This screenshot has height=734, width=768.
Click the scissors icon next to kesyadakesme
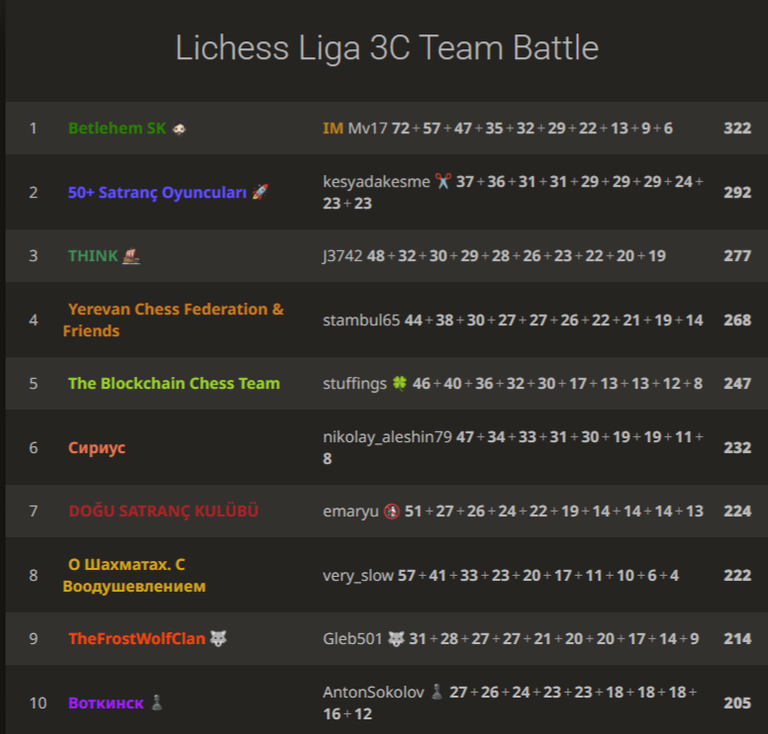[x=443, y=181]
